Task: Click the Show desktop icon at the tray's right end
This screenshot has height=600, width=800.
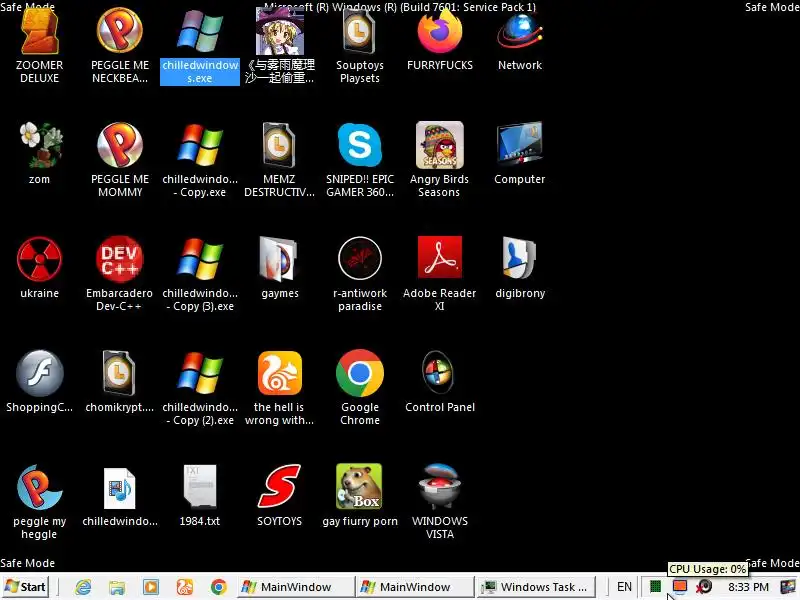Action: 788,587
